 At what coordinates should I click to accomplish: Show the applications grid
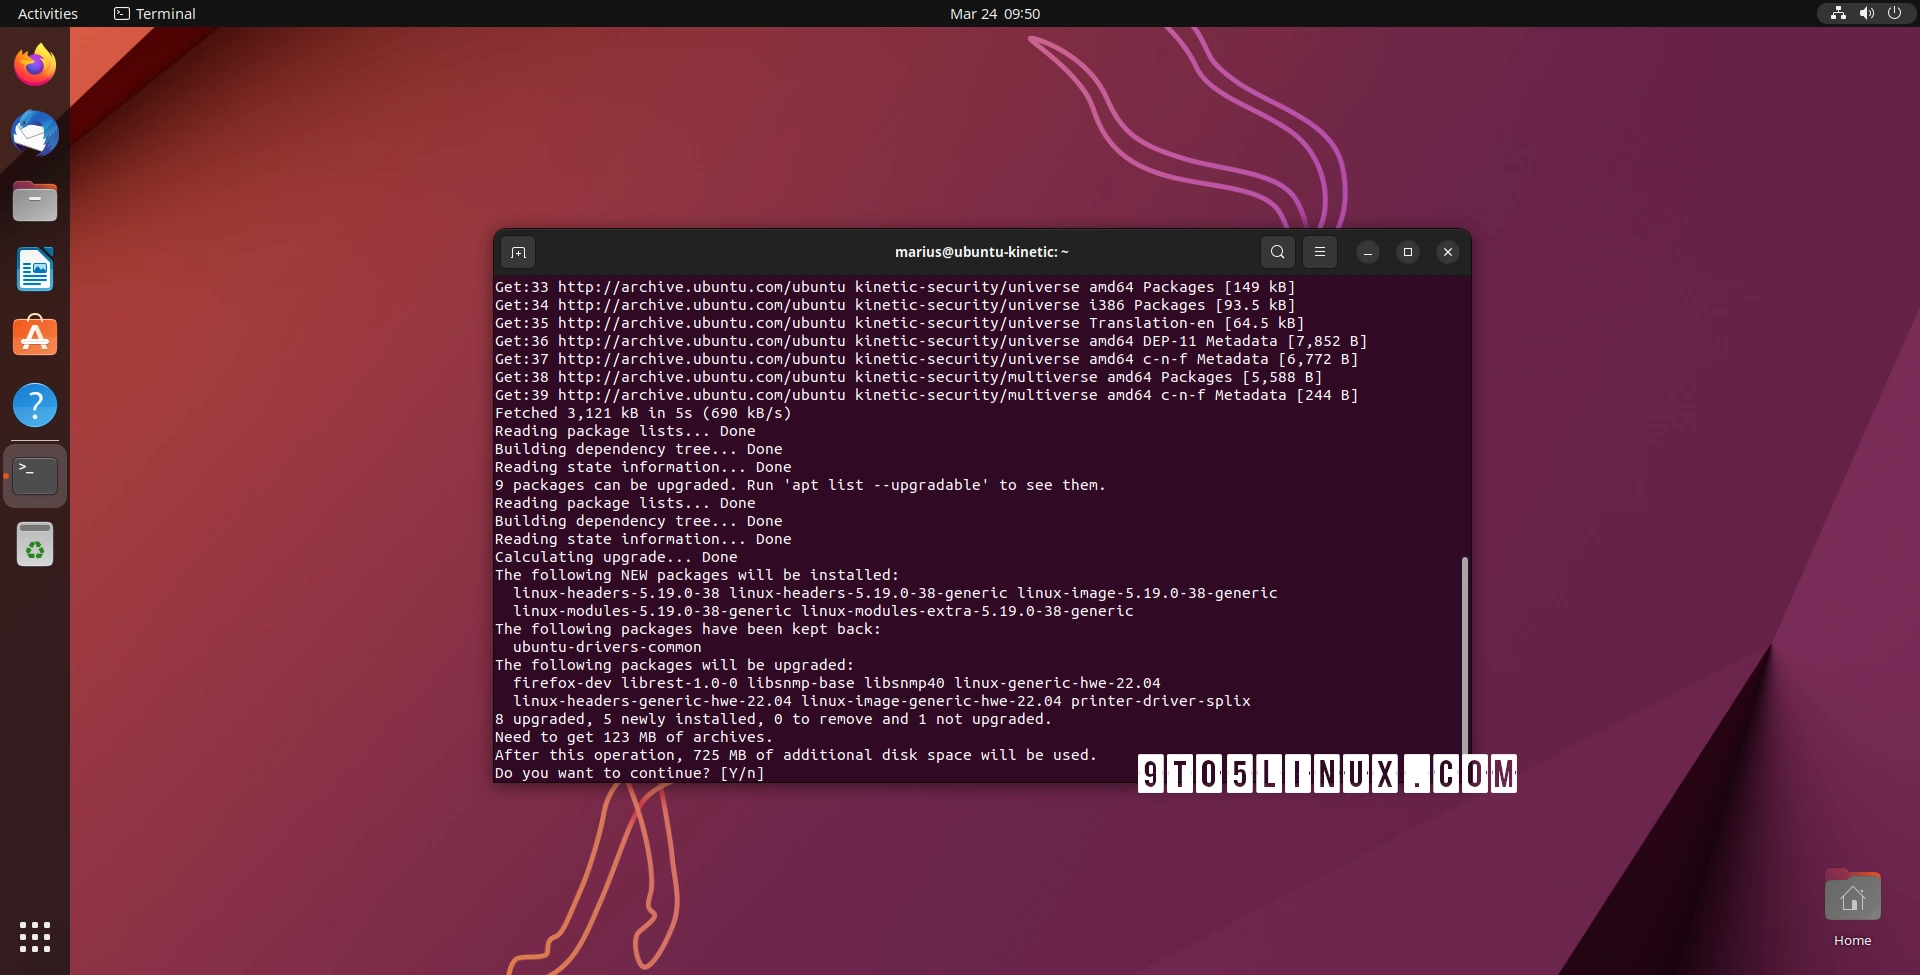pyautogui.click(x=35, y=937)
